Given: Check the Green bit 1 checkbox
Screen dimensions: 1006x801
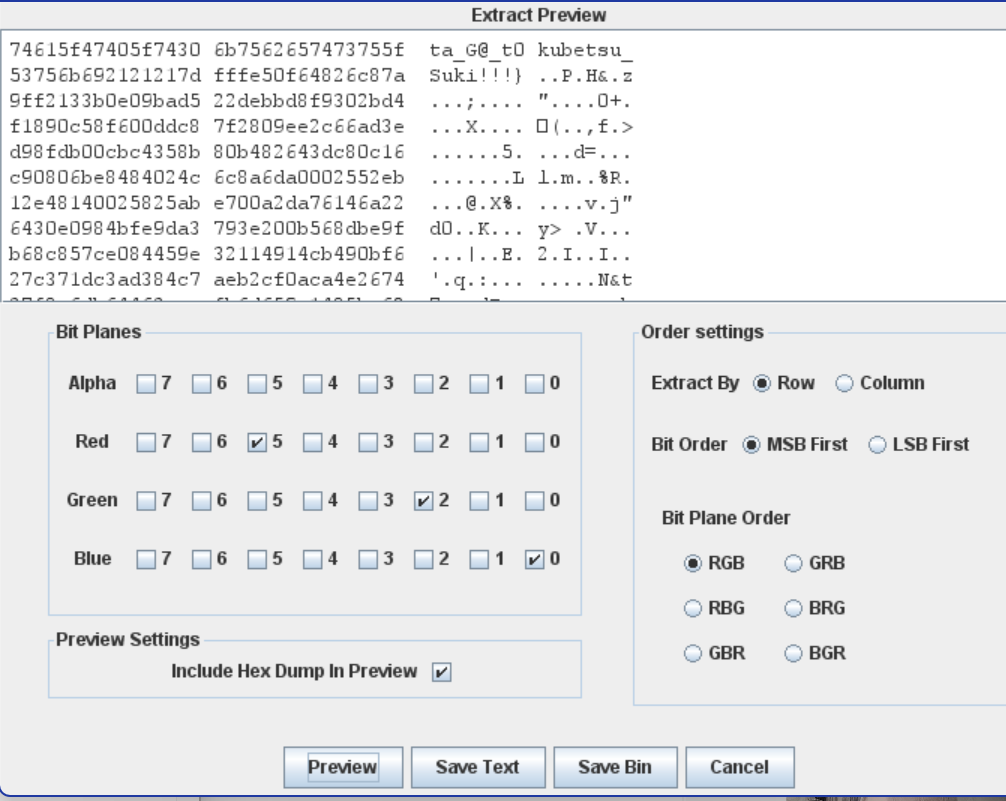Looking at the screenshot, I should [x=479, y=501].
